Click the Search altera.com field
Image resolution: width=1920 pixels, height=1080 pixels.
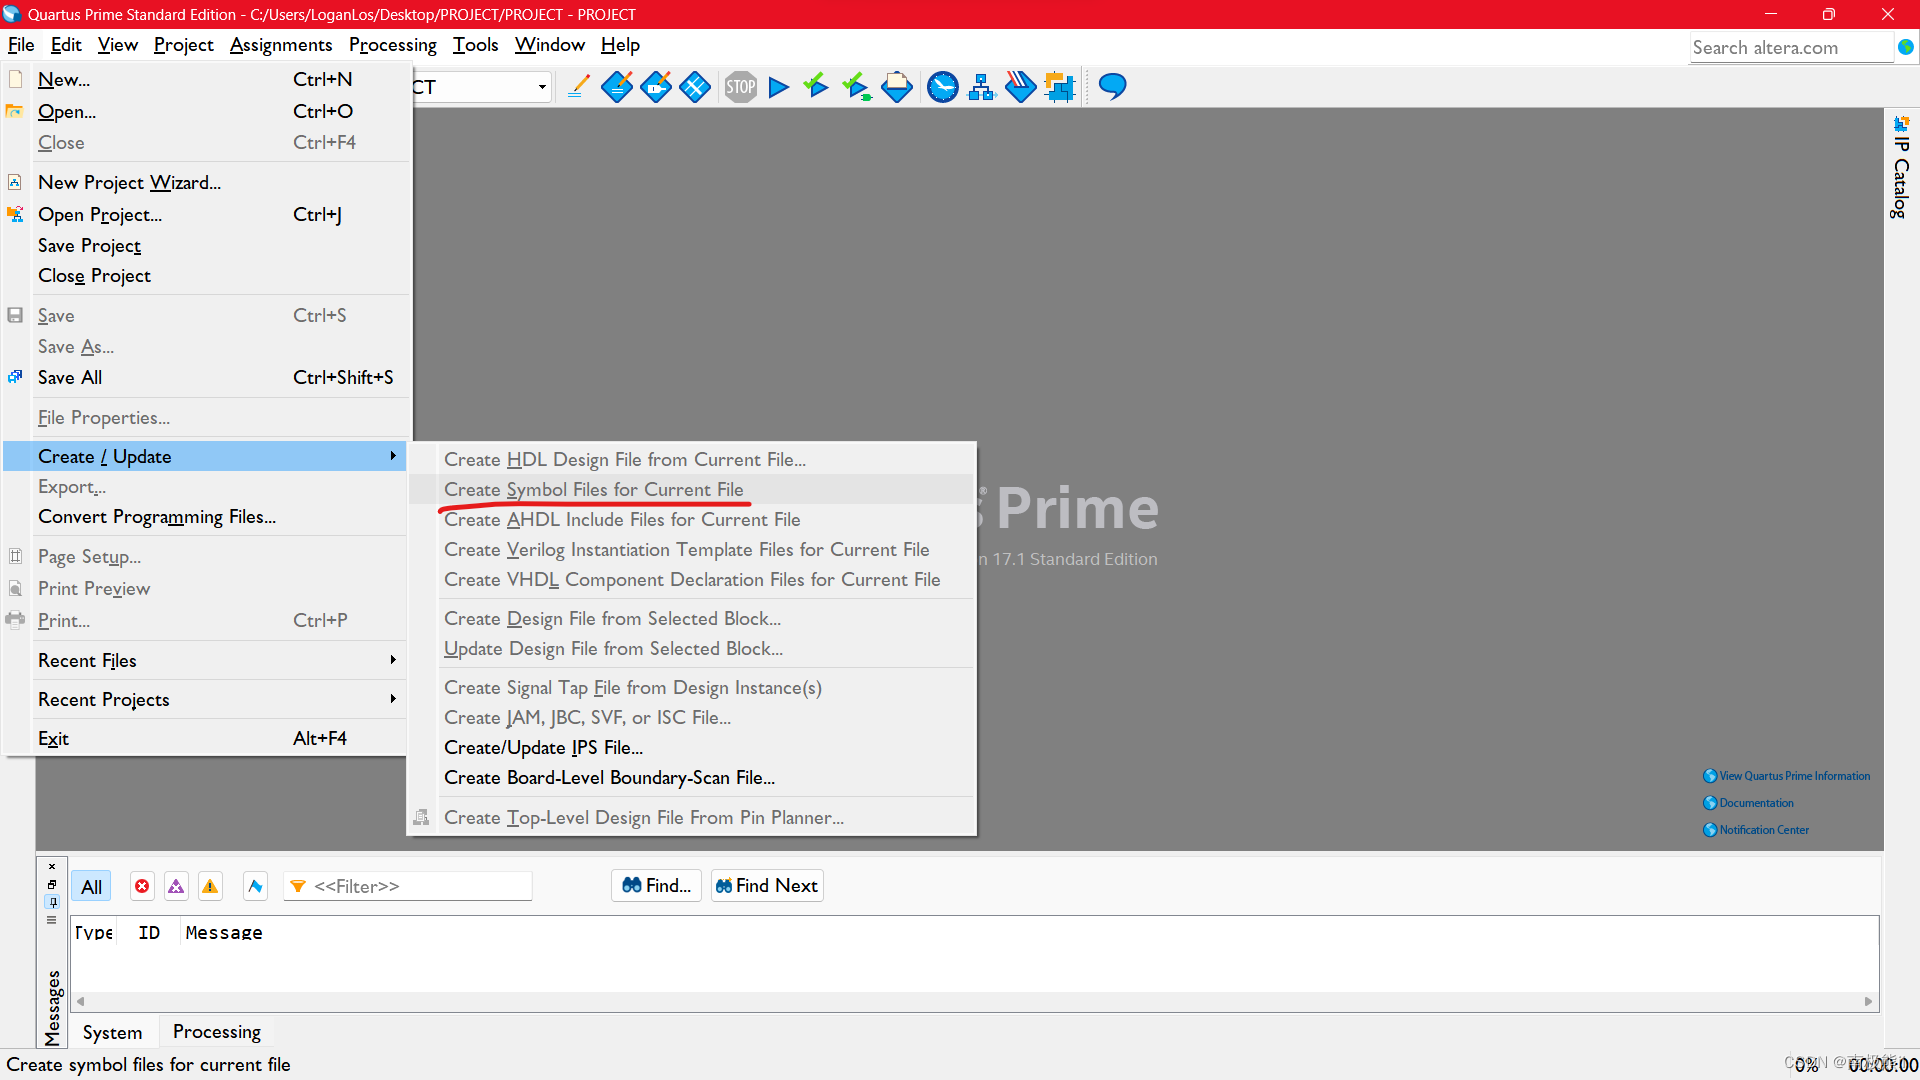point(1788,47)
